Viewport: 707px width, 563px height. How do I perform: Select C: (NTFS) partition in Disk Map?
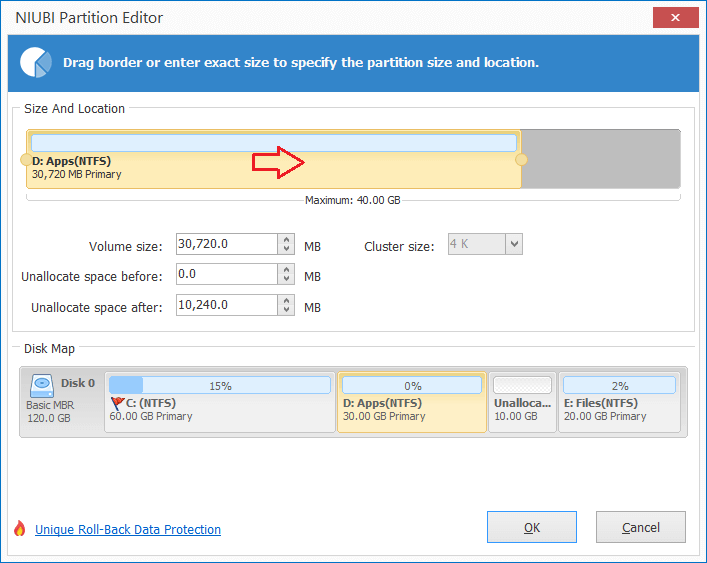click(220, 402)
